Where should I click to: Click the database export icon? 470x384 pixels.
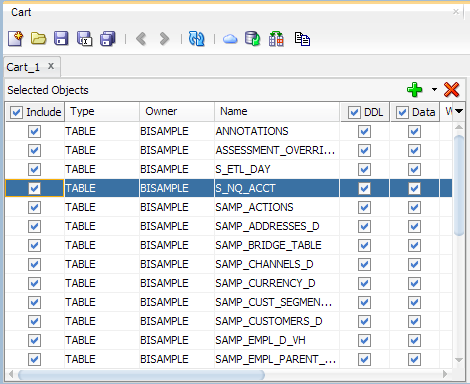(x=252, y=39)
